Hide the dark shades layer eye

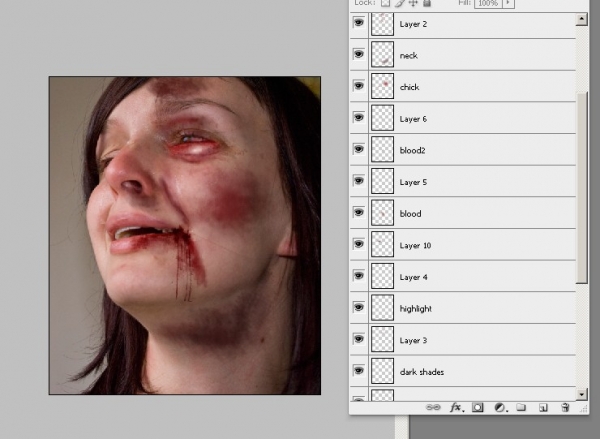[359, 370]
